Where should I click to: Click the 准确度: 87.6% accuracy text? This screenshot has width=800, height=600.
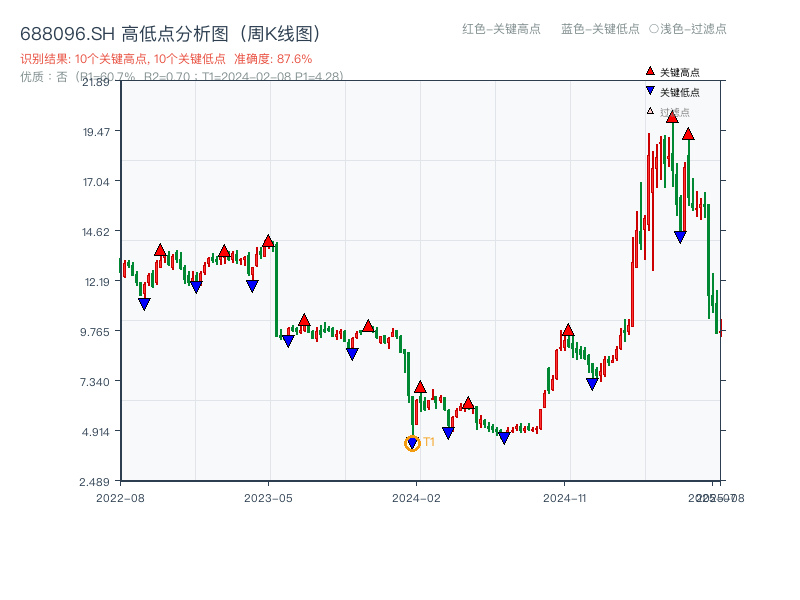[273, 59]
